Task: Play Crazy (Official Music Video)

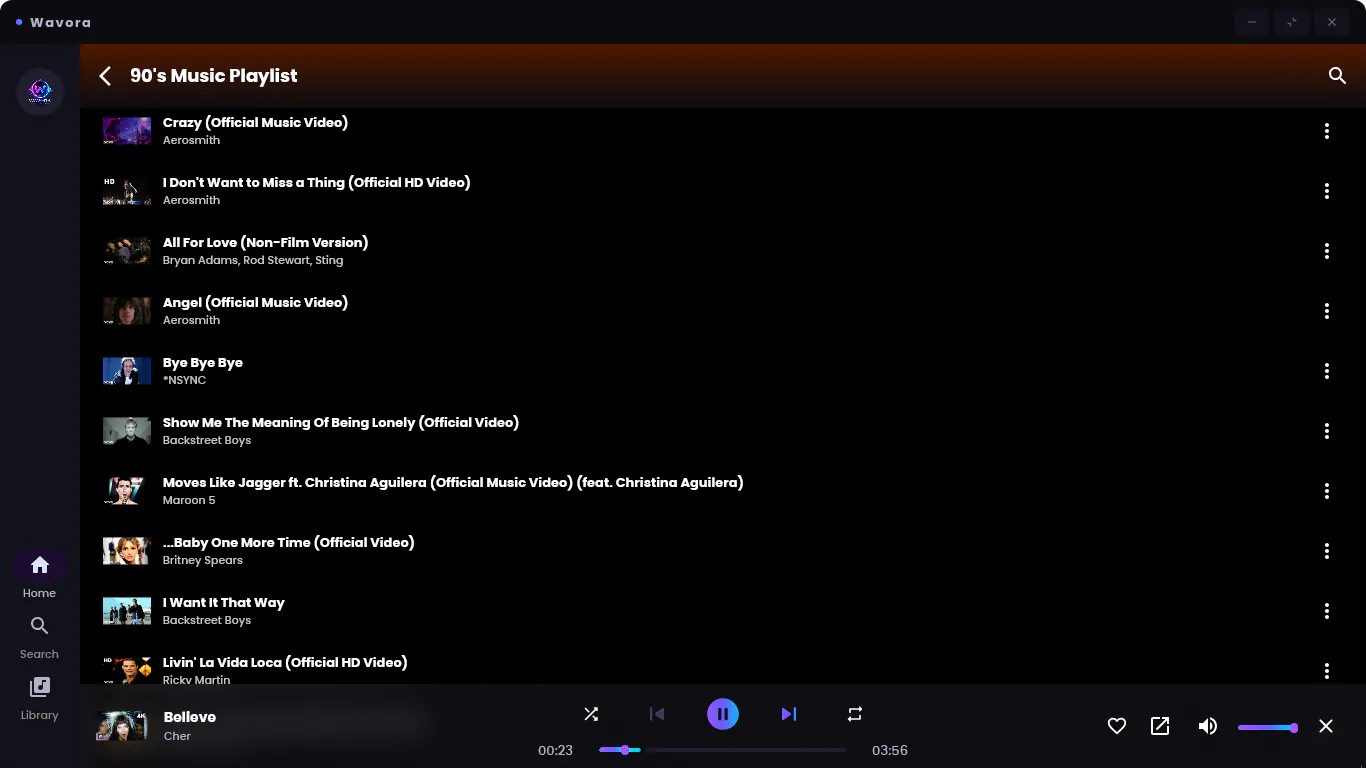Action: (255, 122)
